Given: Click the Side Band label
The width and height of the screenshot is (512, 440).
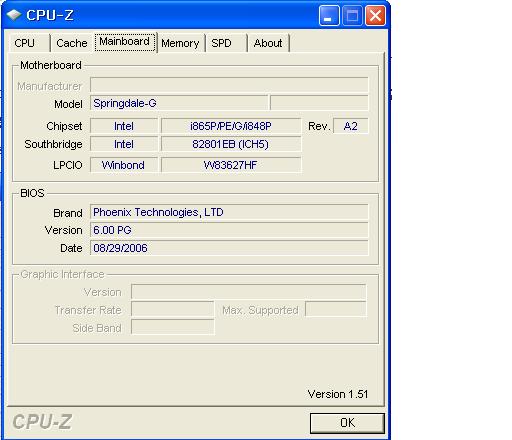Looking at the screenshot, I should click(97, 328).
